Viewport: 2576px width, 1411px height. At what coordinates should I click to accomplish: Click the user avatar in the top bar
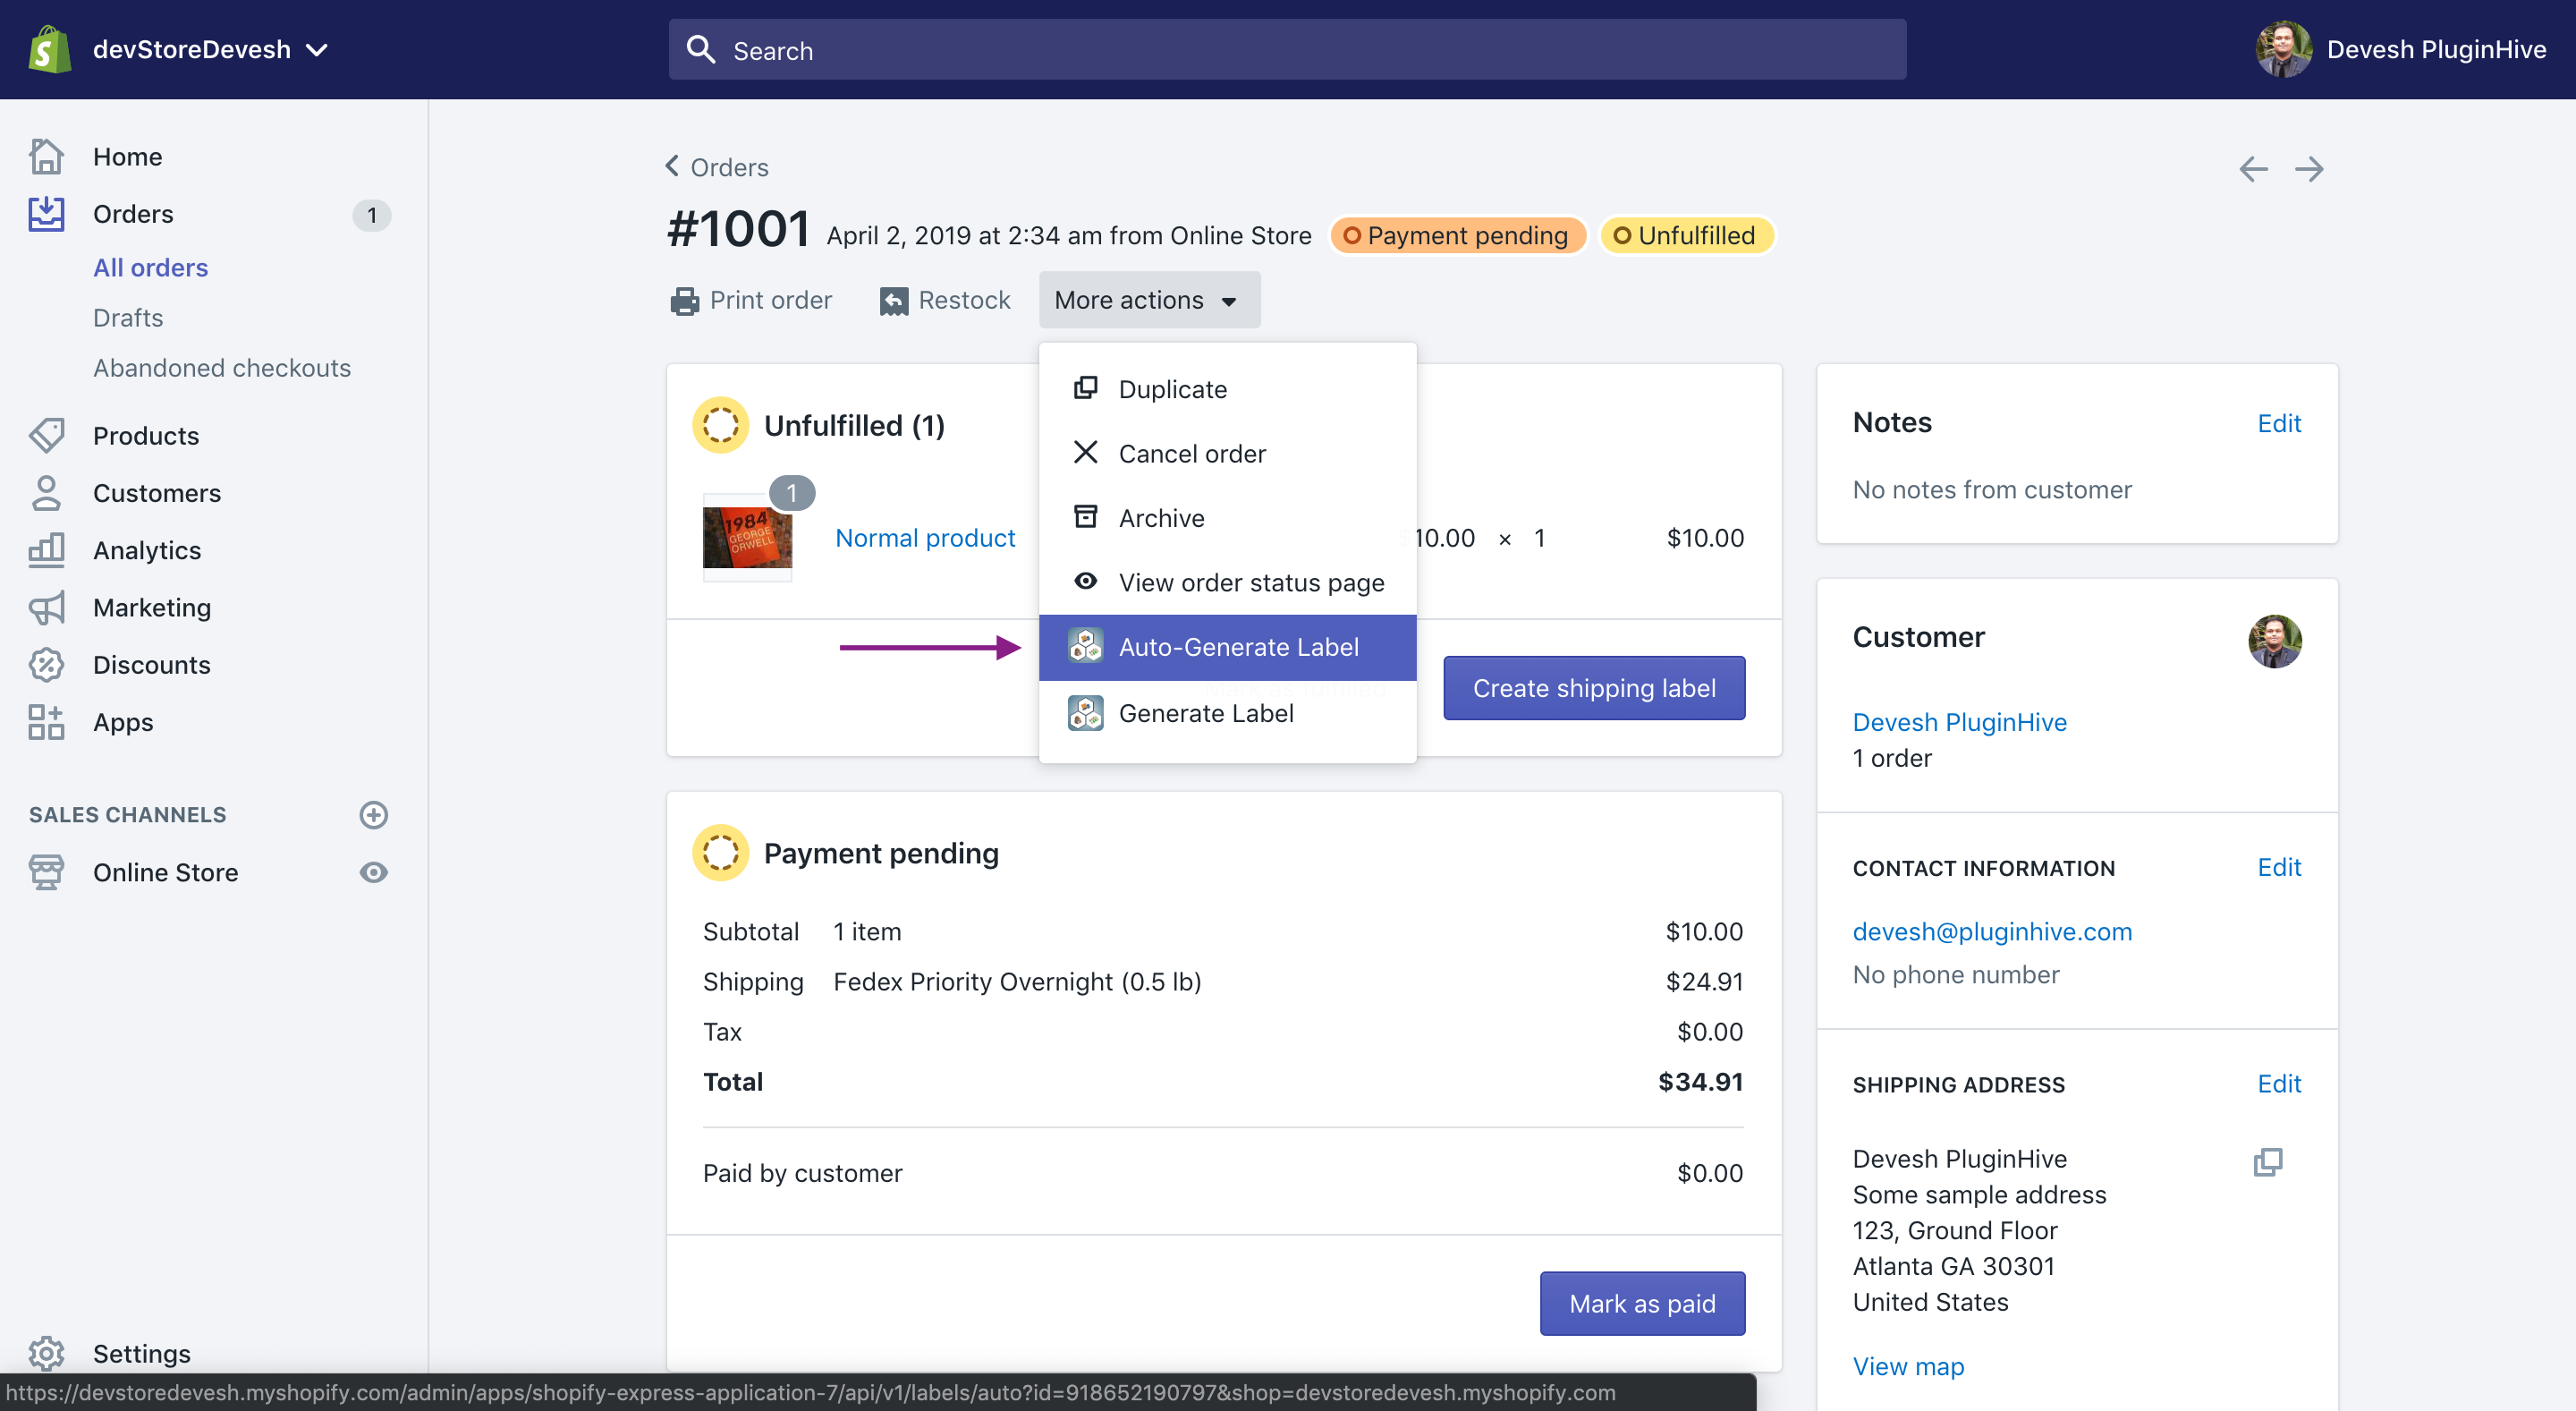coord(2283,49)
